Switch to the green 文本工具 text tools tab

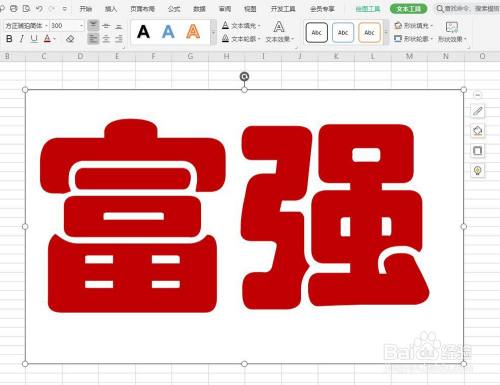pyautogui.click(x=409, y=9)
